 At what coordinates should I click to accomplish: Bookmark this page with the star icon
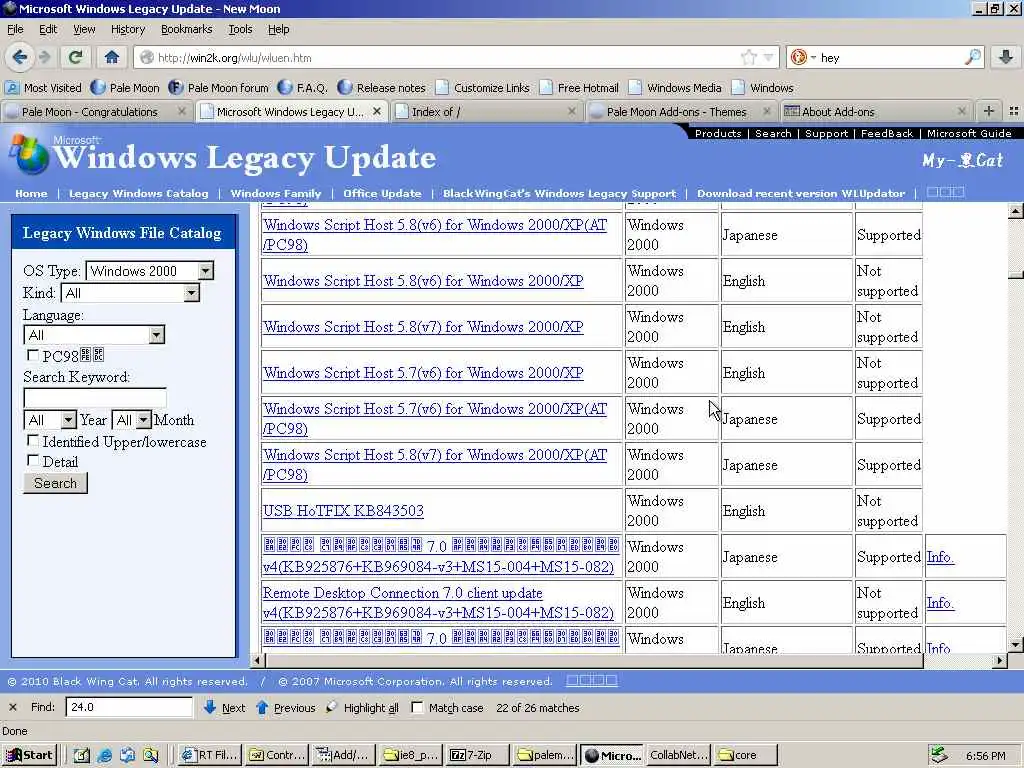(748, 57)
